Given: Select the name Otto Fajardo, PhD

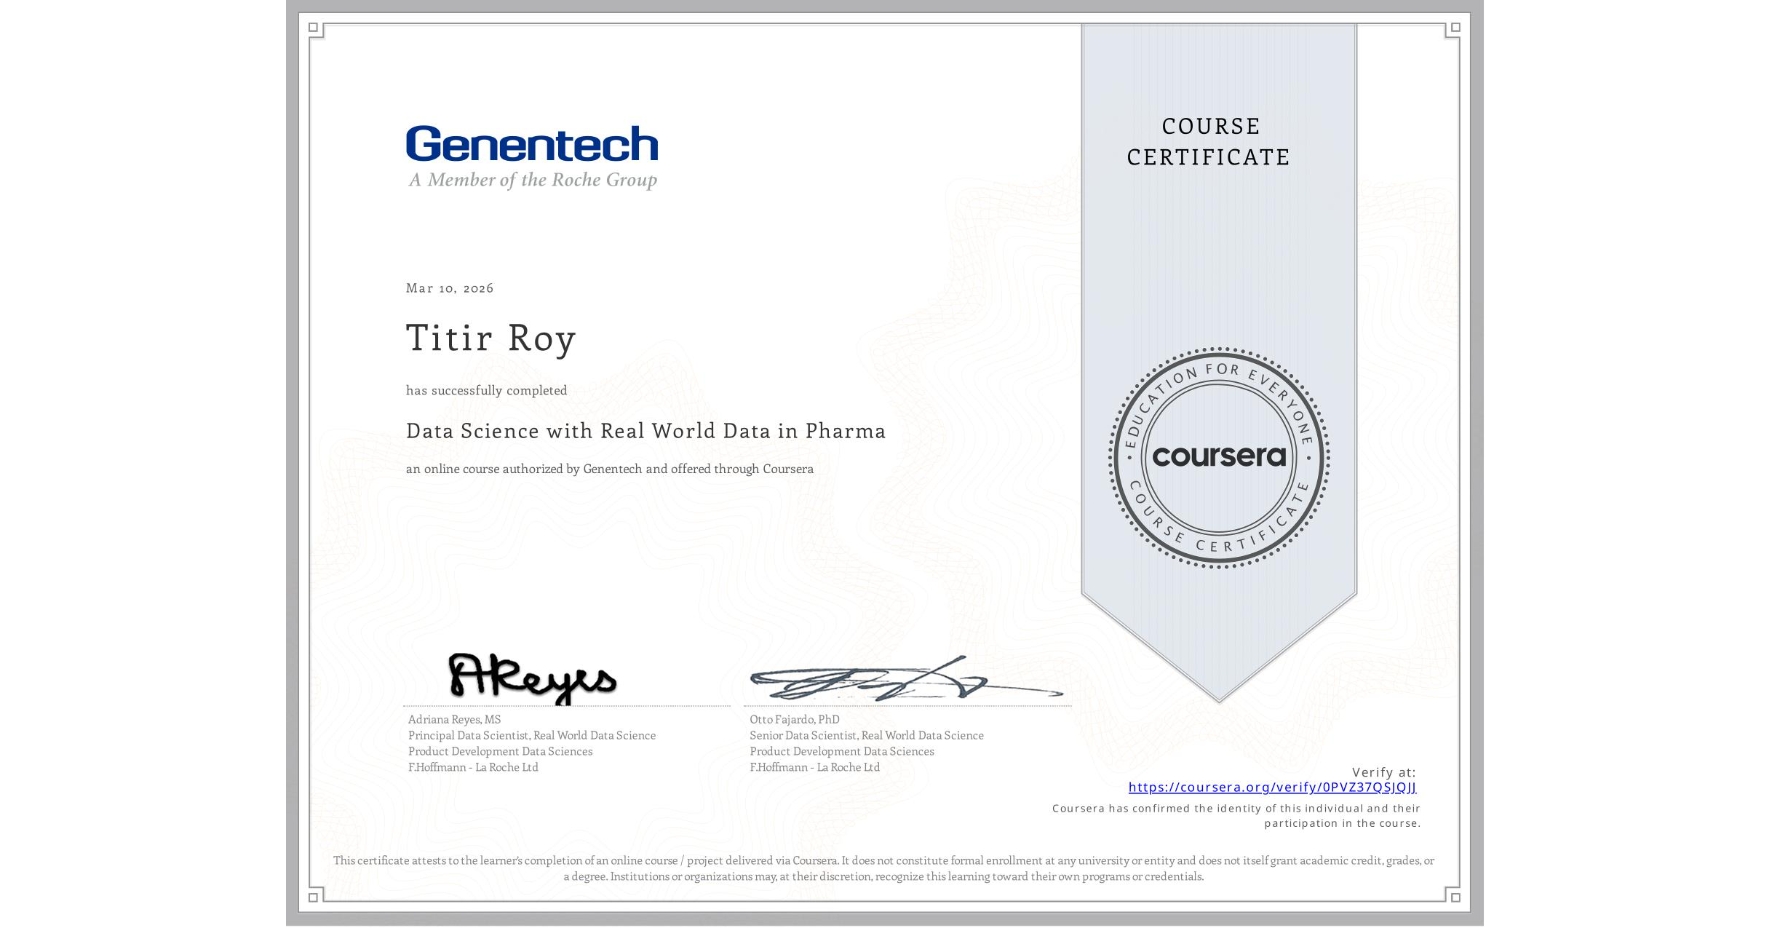Looking at the screenshot, I should point(794,719).
